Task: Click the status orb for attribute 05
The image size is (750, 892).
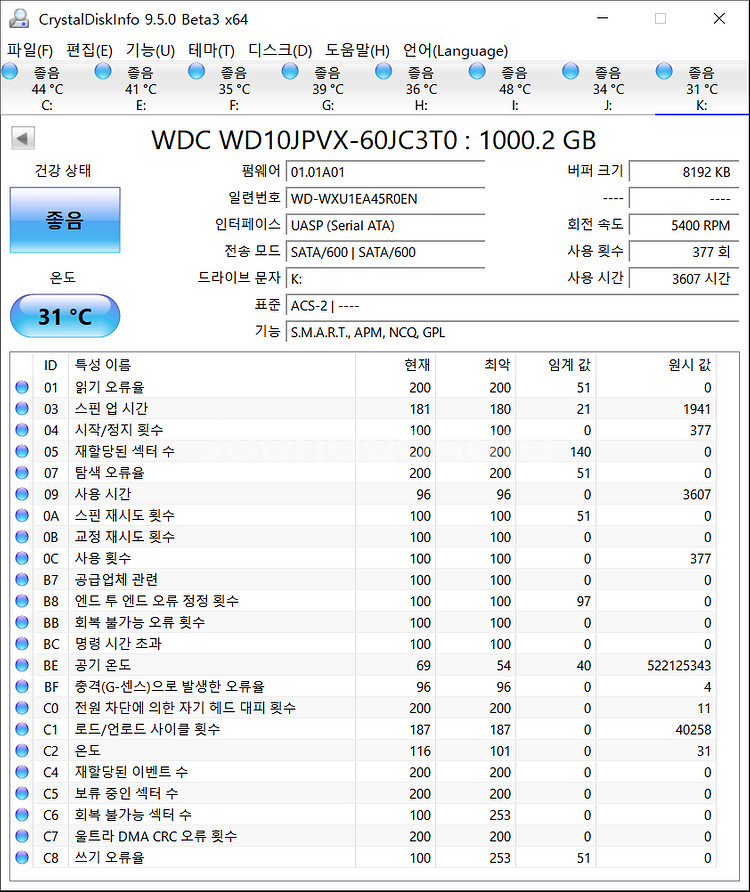Action: (x=22, y=451)
